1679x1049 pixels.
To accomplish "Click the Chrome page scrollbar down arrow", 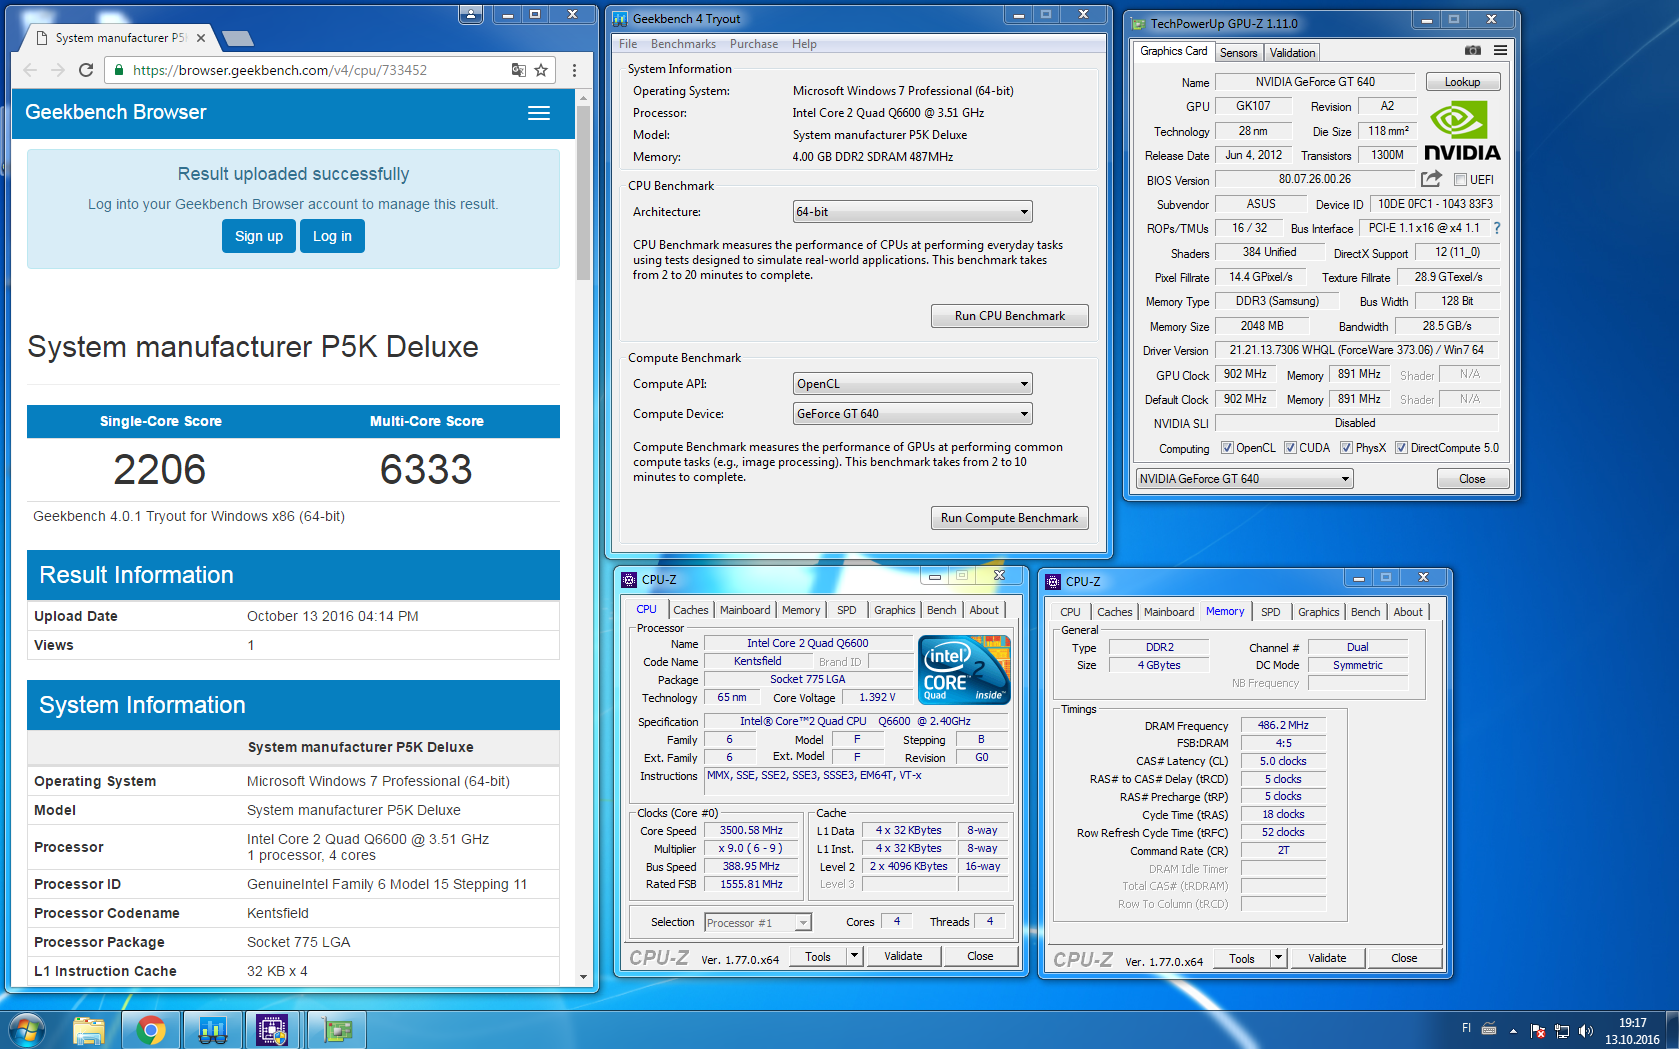I will click(x=583, y=977).
